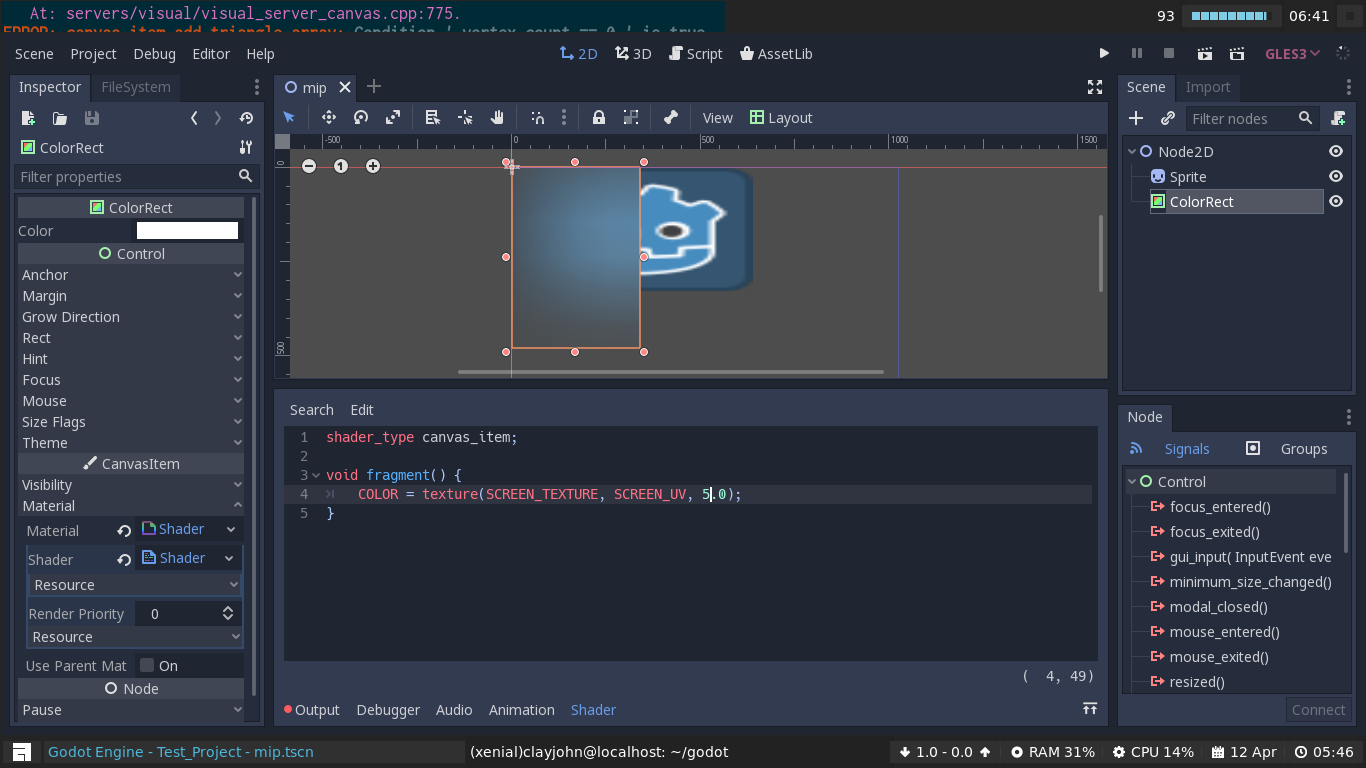Open the Project menu

(x=93, y=54)
